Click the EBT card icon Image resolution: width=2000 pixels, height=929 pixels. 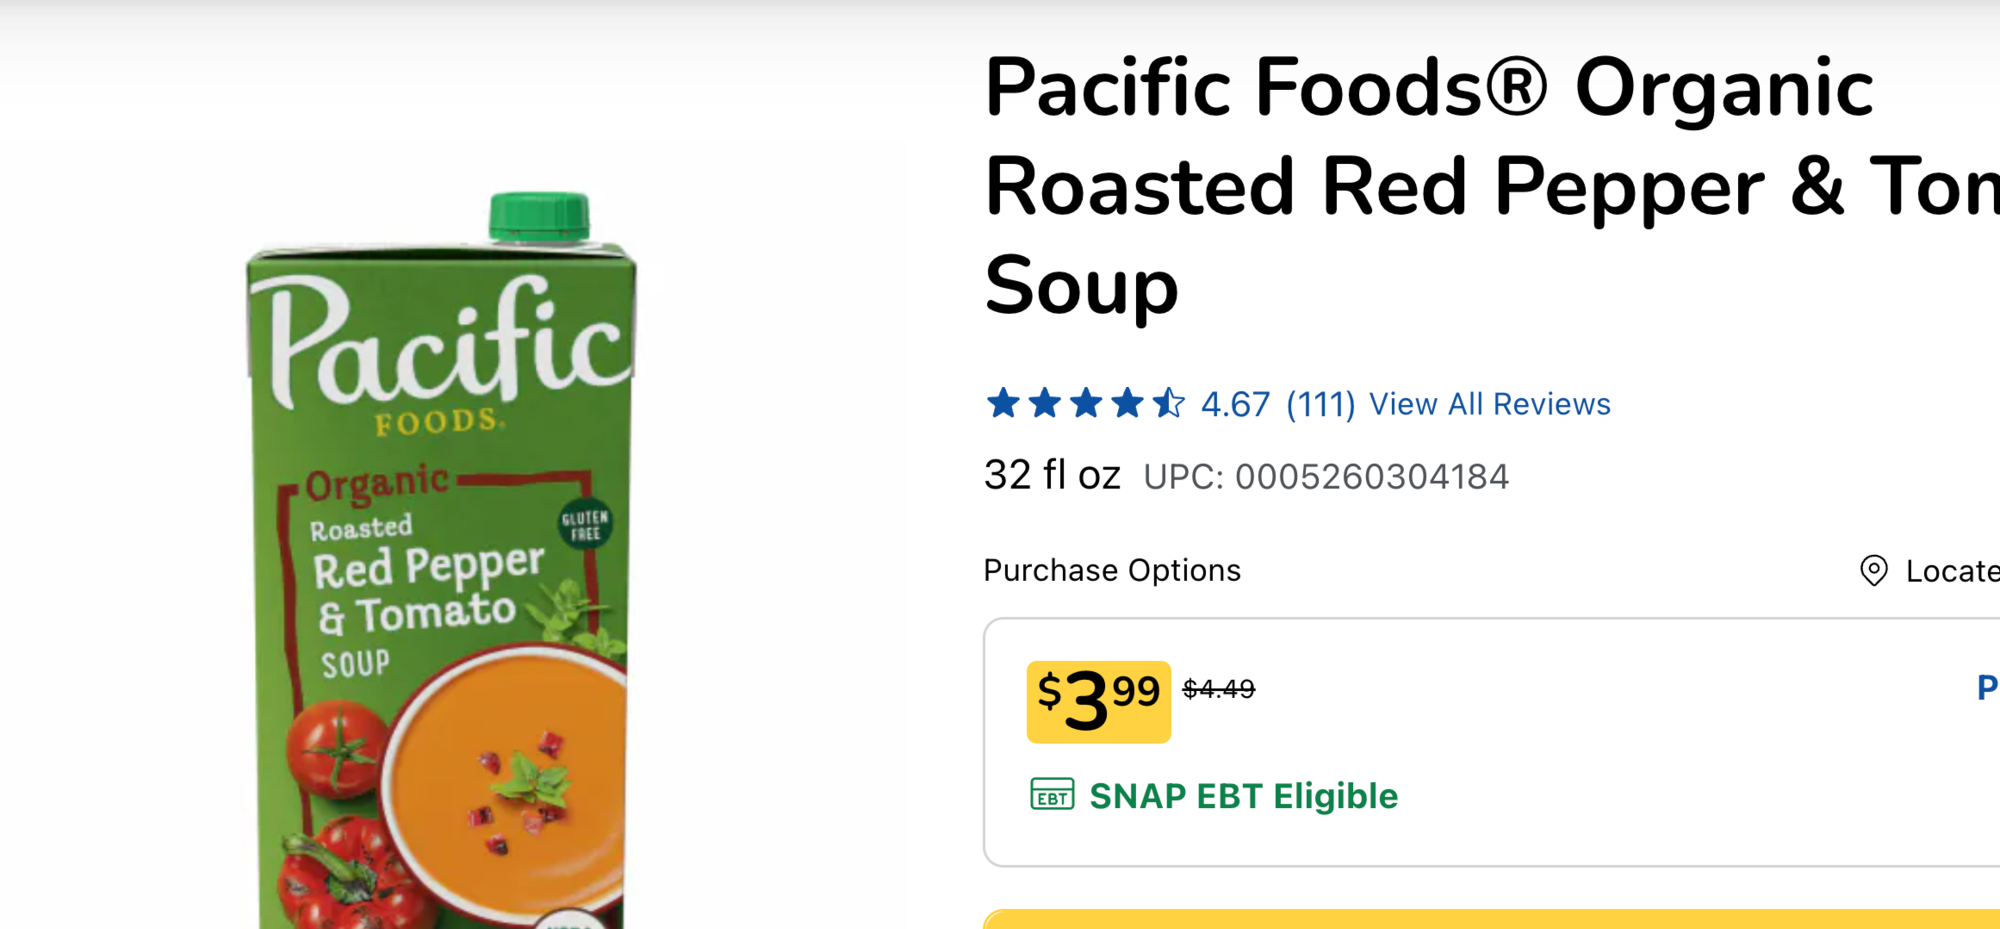1052,795
